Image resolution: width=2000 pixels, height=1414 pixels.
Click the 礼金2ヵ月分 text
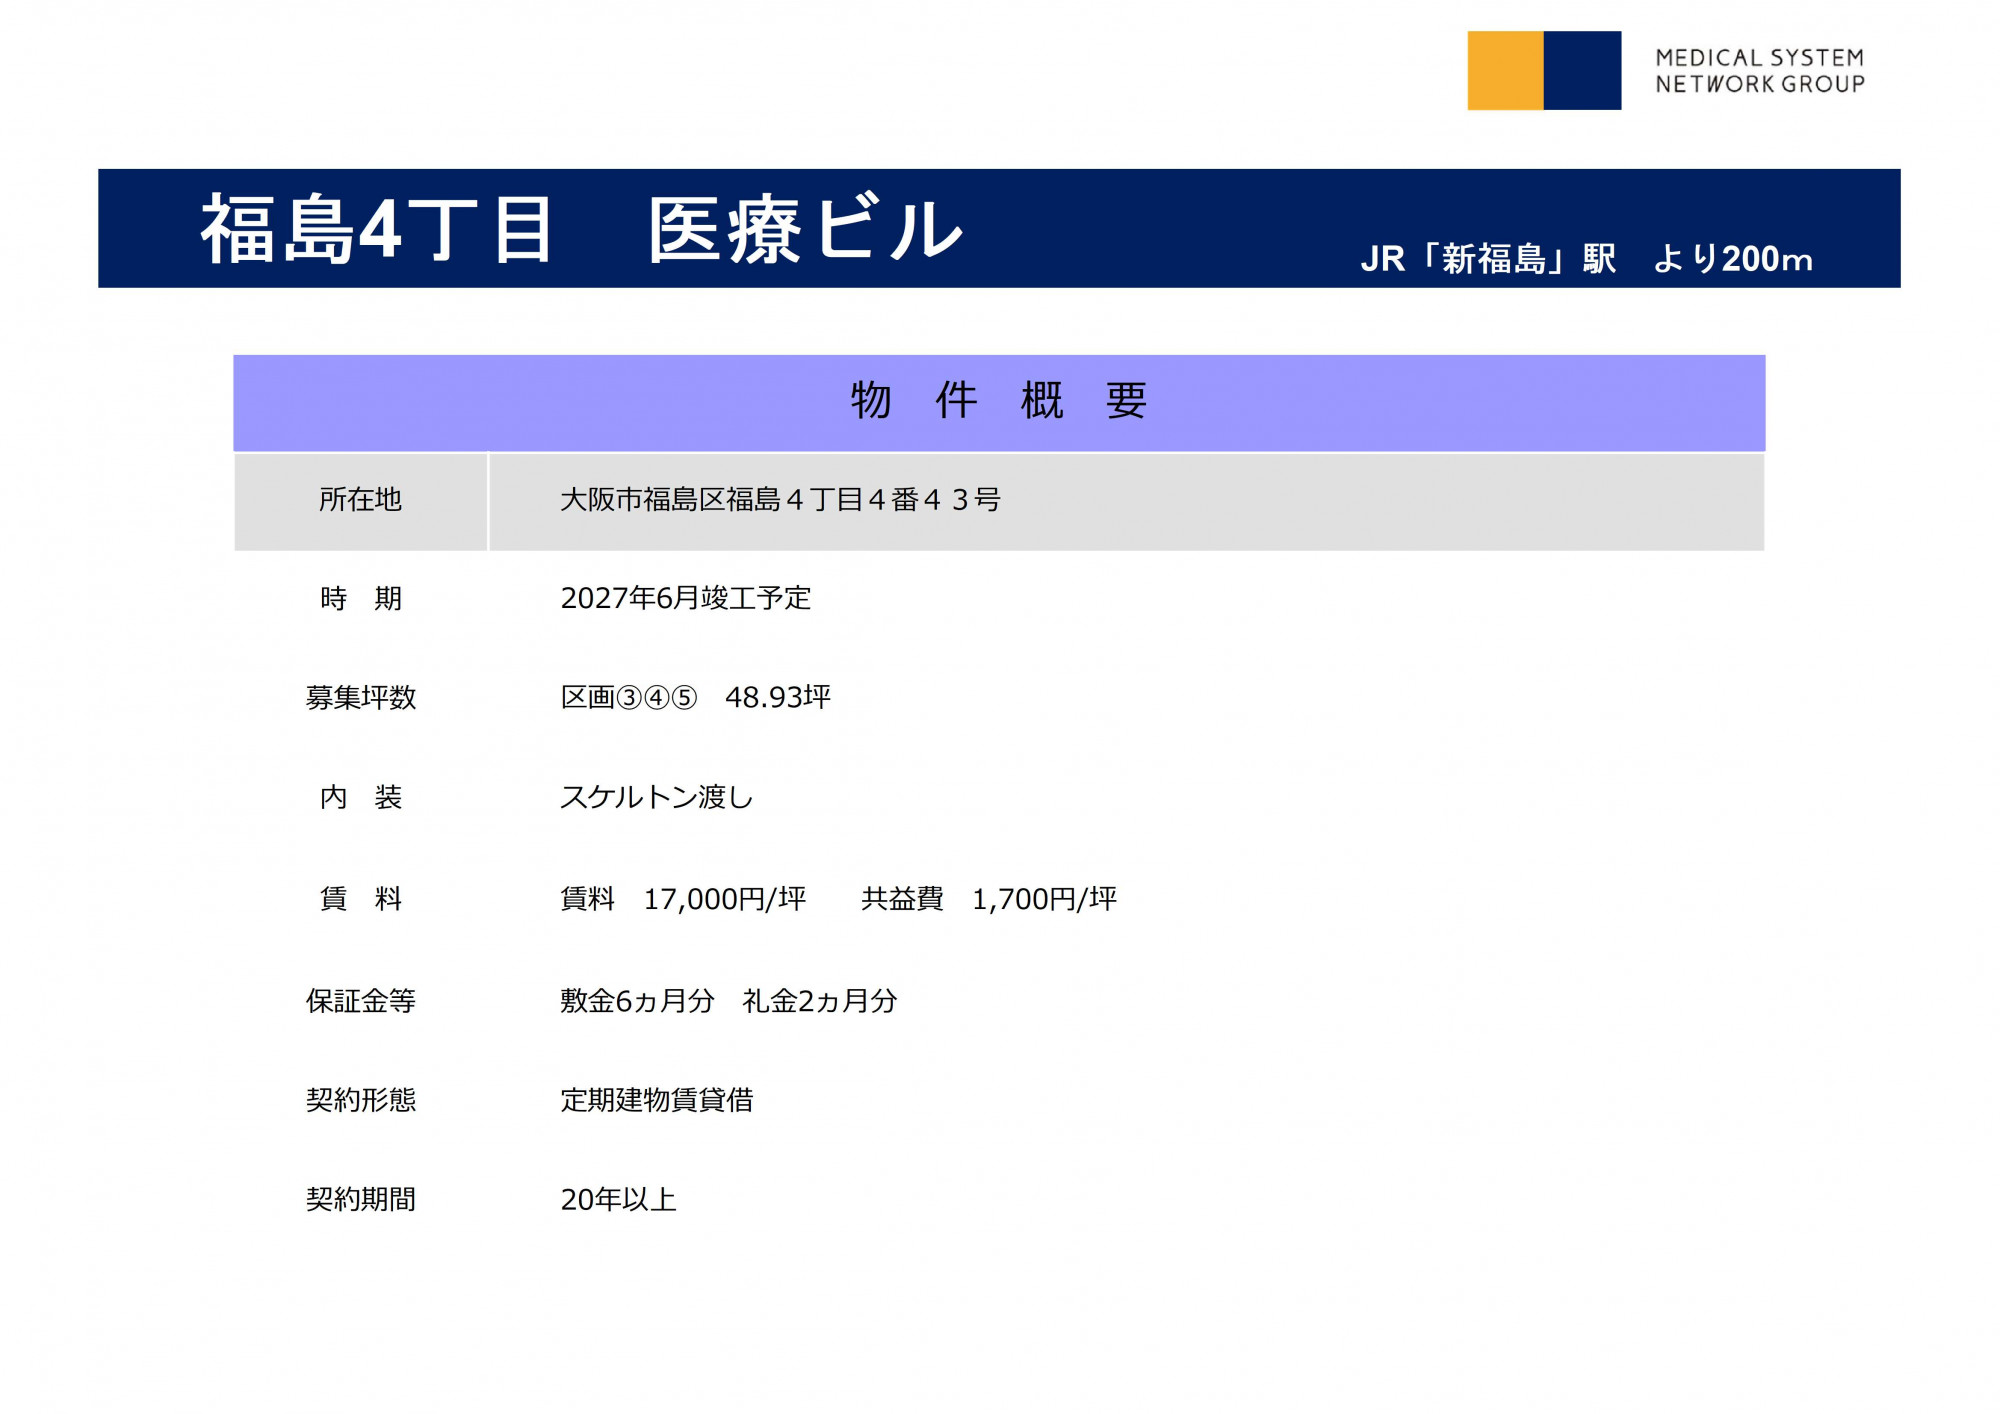(x=820, y=1001)
